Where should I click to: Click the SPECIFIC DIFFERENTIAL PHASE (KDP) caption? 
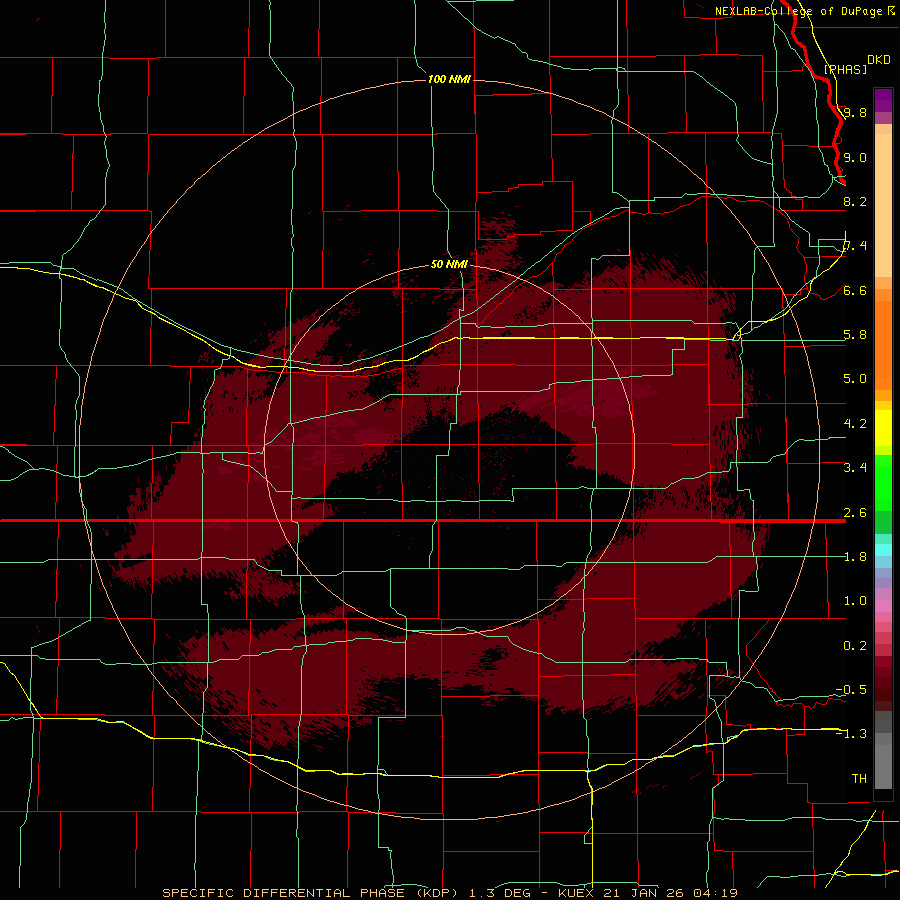point(311,893)
